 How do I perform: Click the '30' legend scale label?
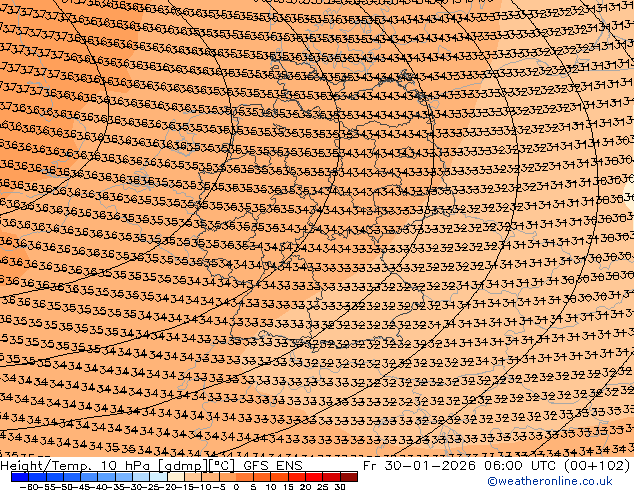point(340,487)
